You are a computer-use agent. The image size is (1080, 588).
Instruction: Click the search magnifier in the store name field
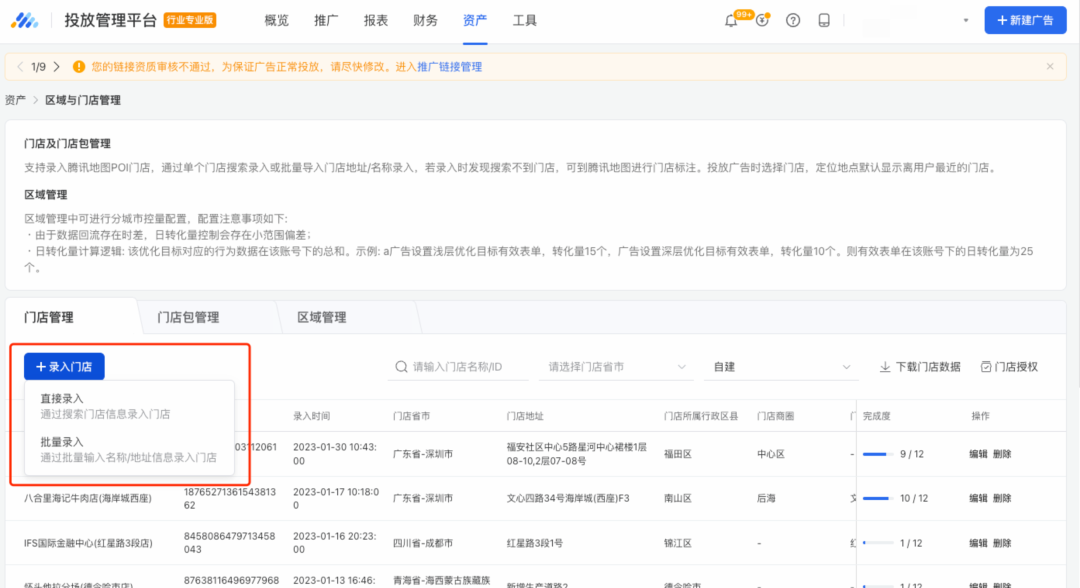(x=401, y=366)
